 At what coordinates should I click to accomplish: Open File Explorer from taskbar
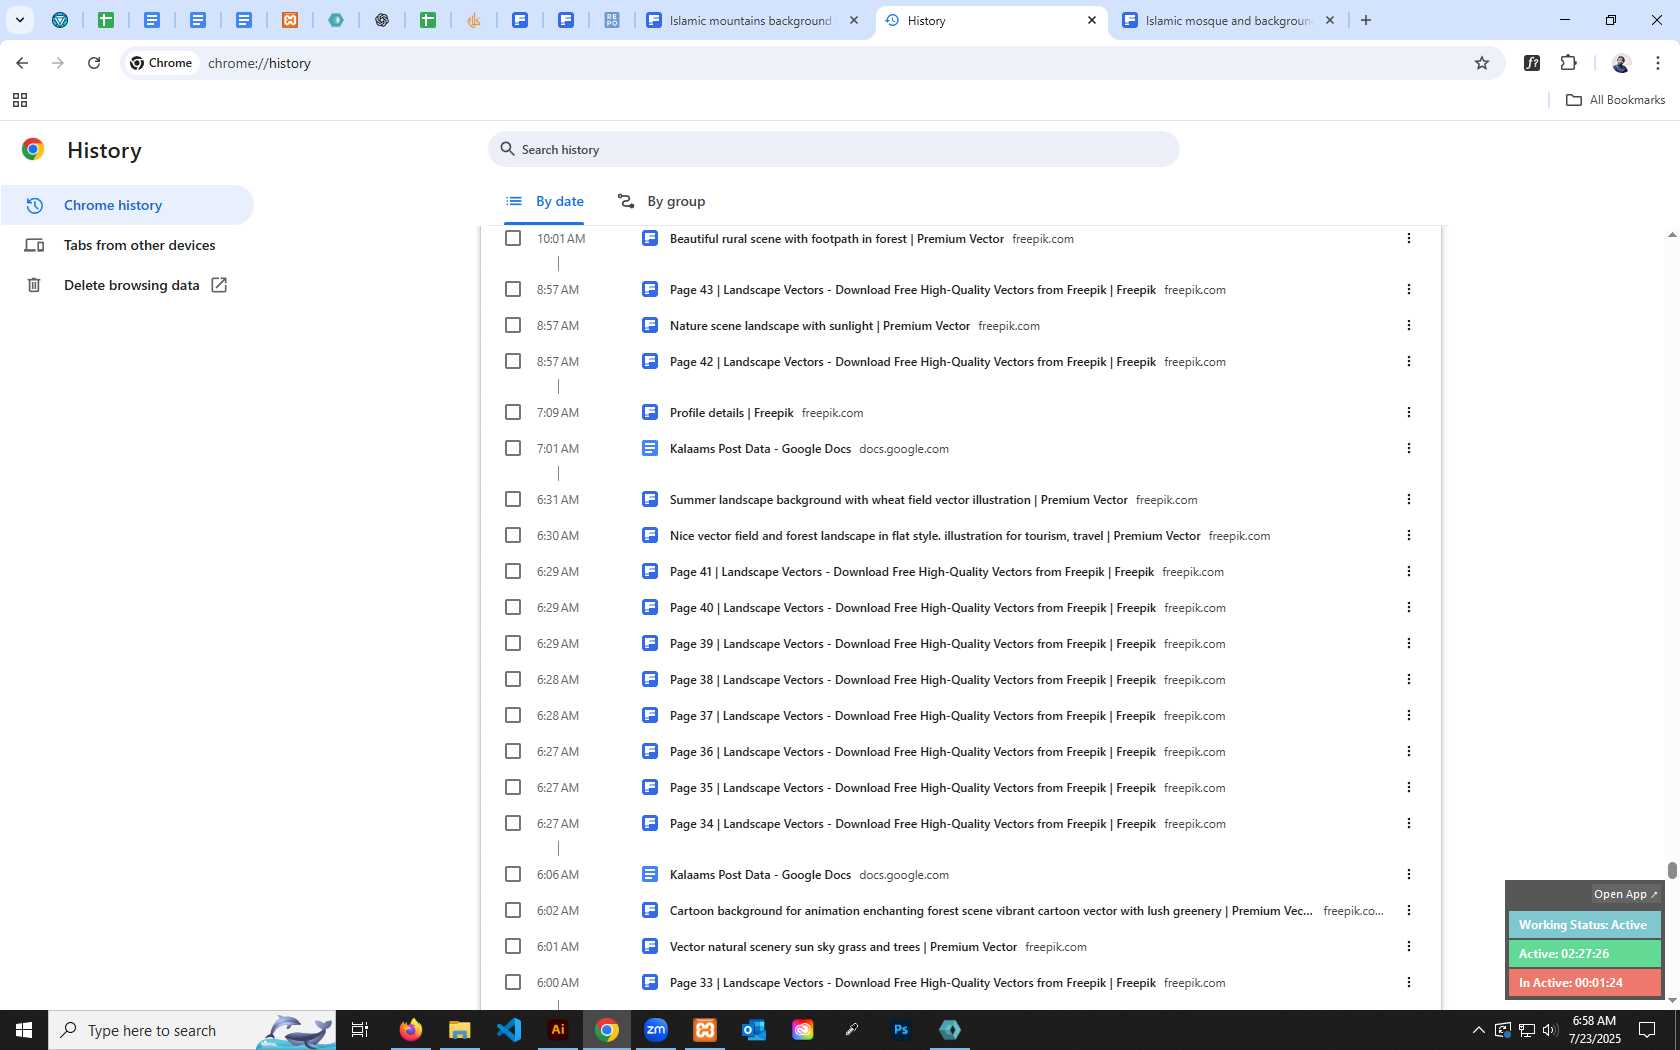tap(459, 1030)
